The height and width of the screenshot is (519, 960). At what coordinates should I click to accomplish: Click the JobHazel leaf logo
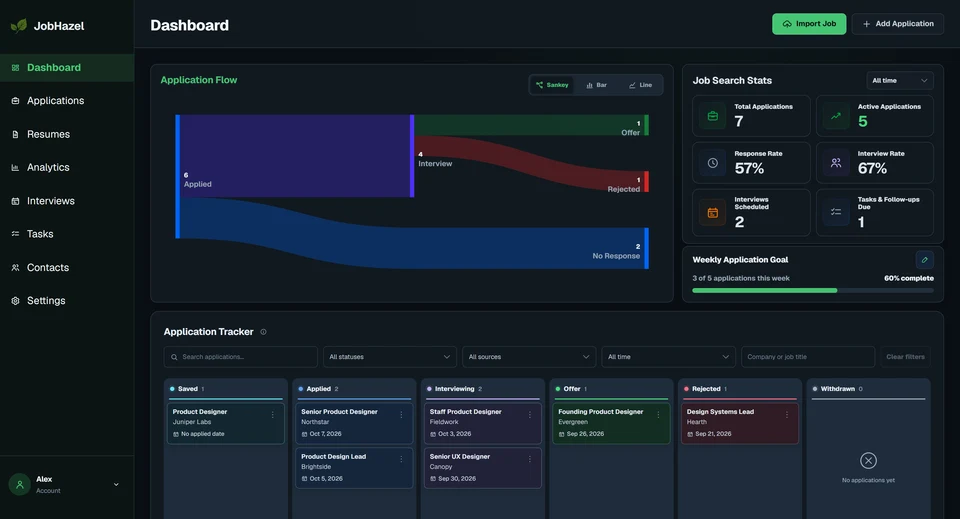(x=19, y=26)
